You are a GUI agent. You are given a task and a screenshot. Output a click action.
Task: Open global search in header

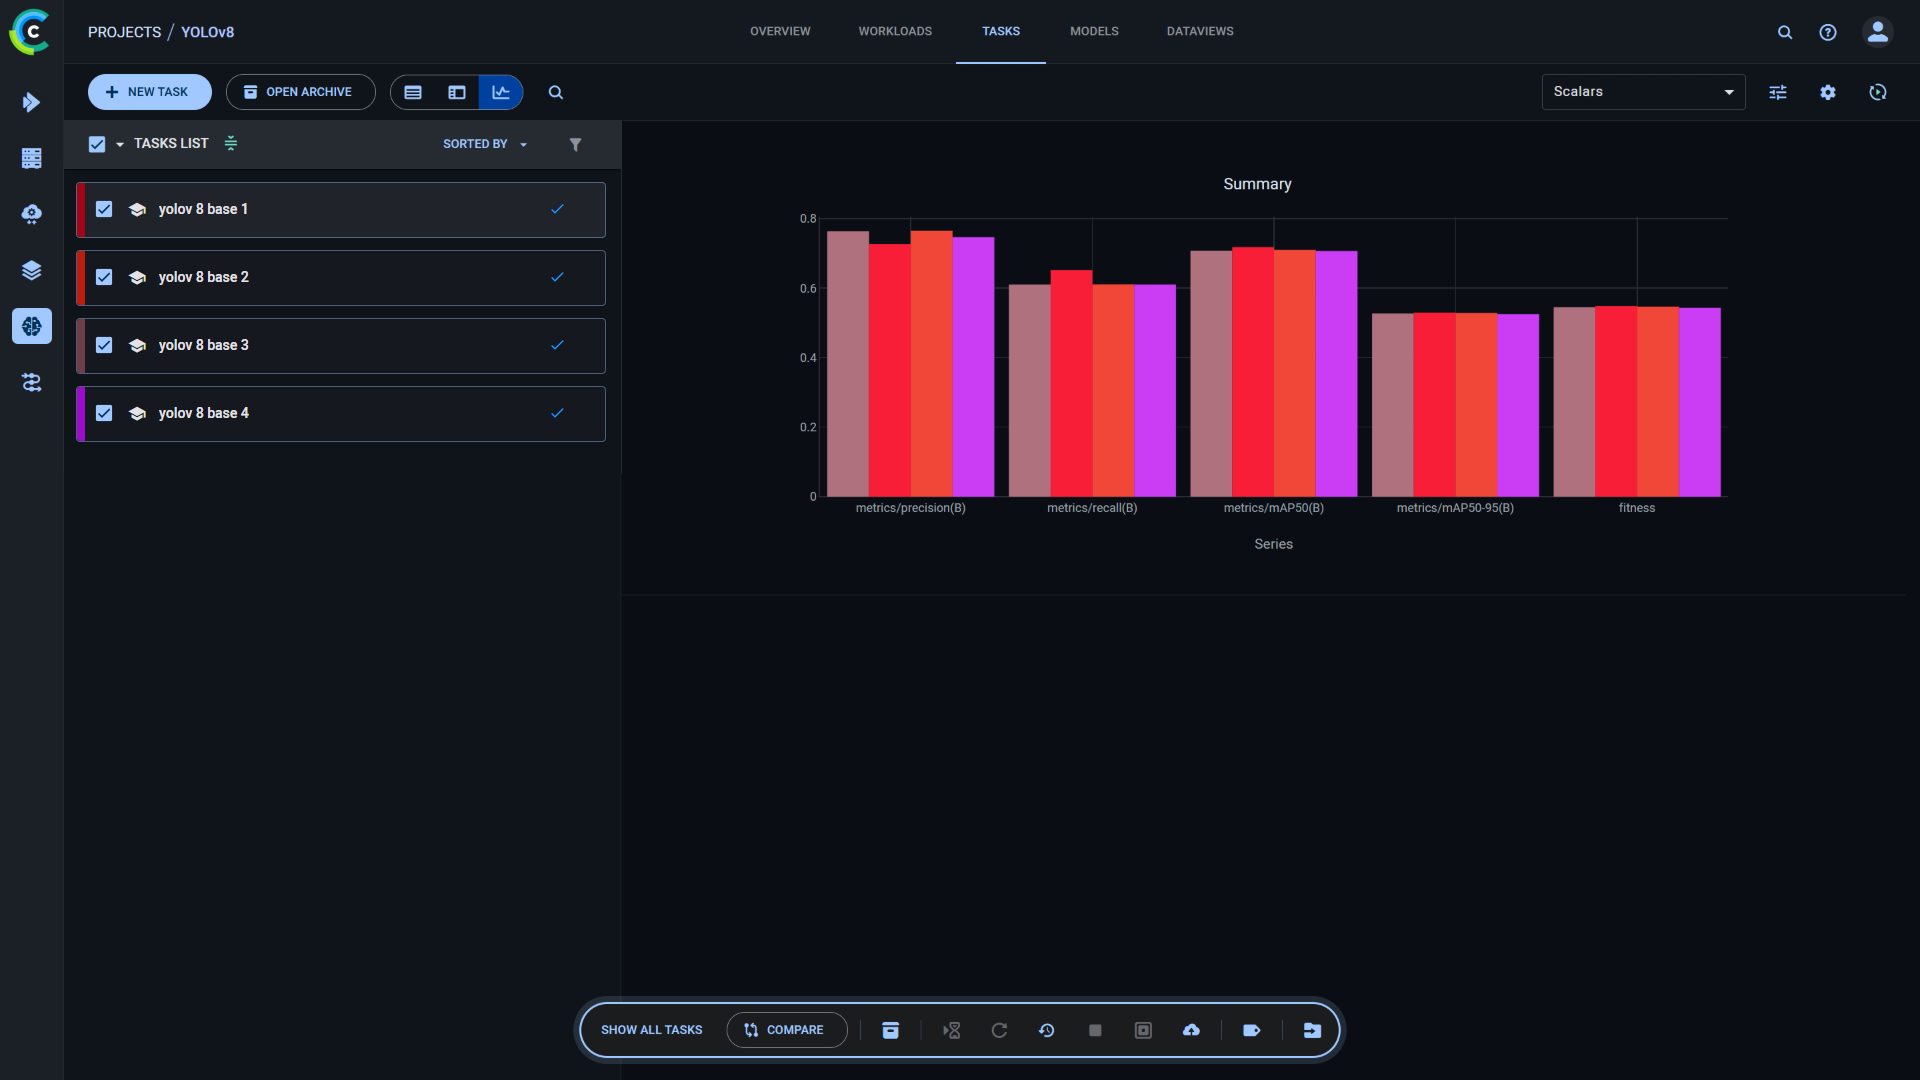point(1785,32)
